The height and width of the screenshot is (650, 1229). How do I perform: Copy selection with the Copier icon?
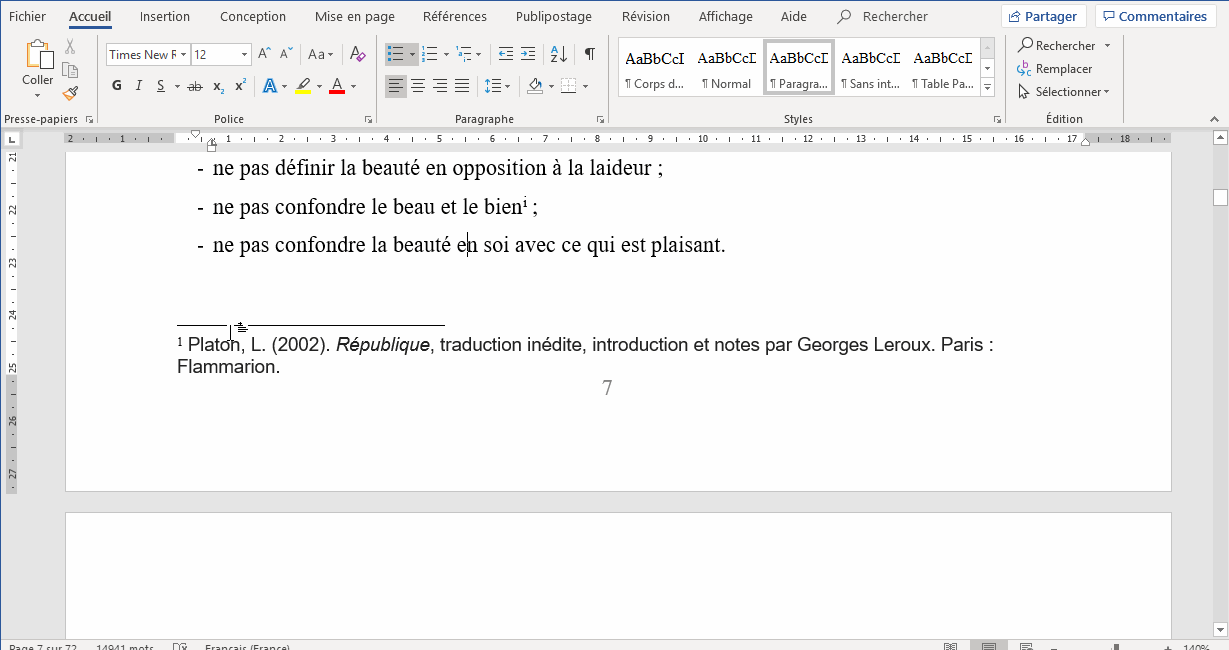coord(70,70)
